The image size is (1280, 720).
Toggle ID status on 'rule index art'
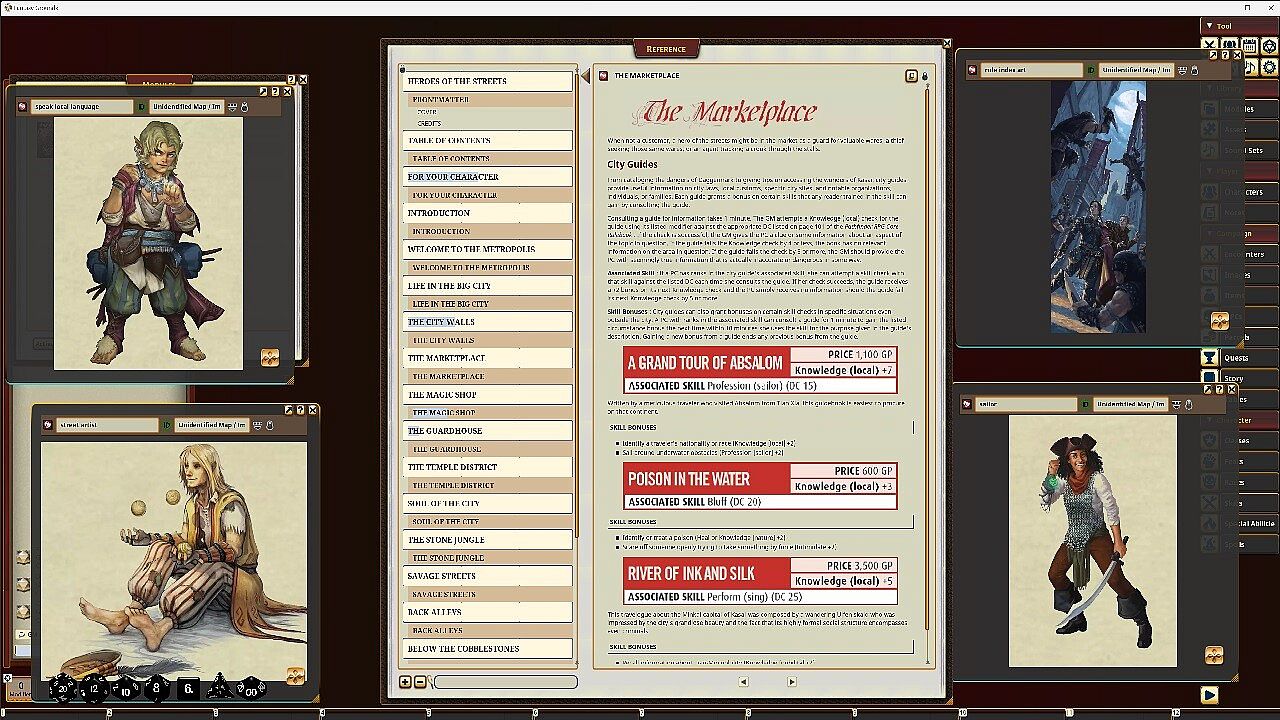pyautogui.click(x=1091, y=70)
